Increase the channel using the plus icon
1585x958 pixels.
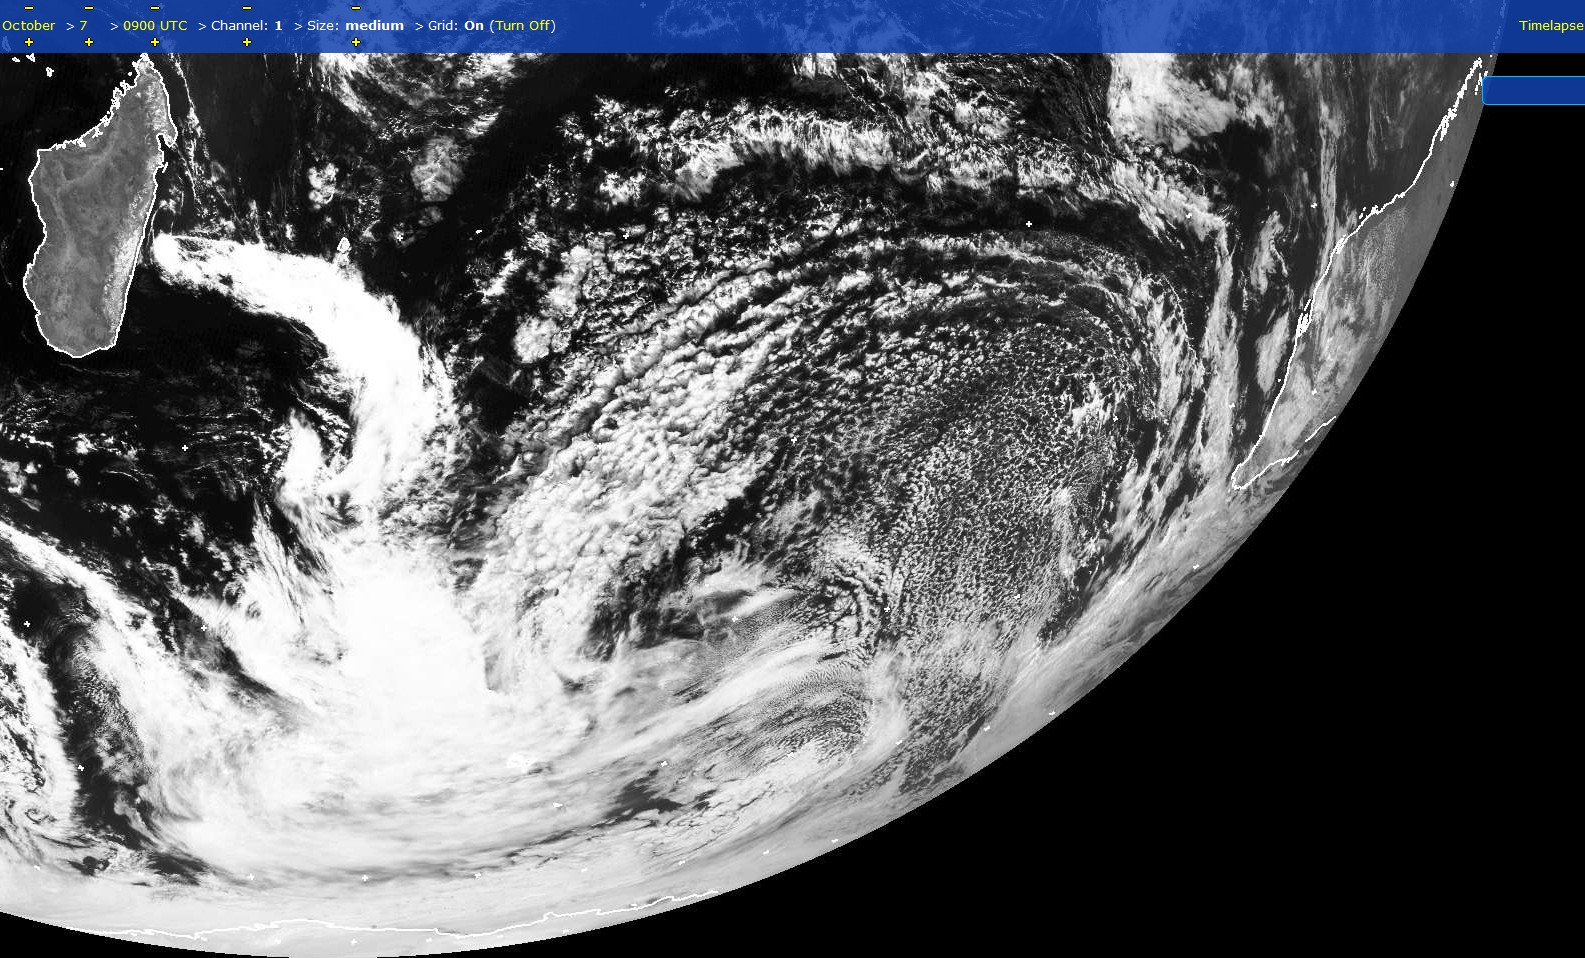[247, 42]
